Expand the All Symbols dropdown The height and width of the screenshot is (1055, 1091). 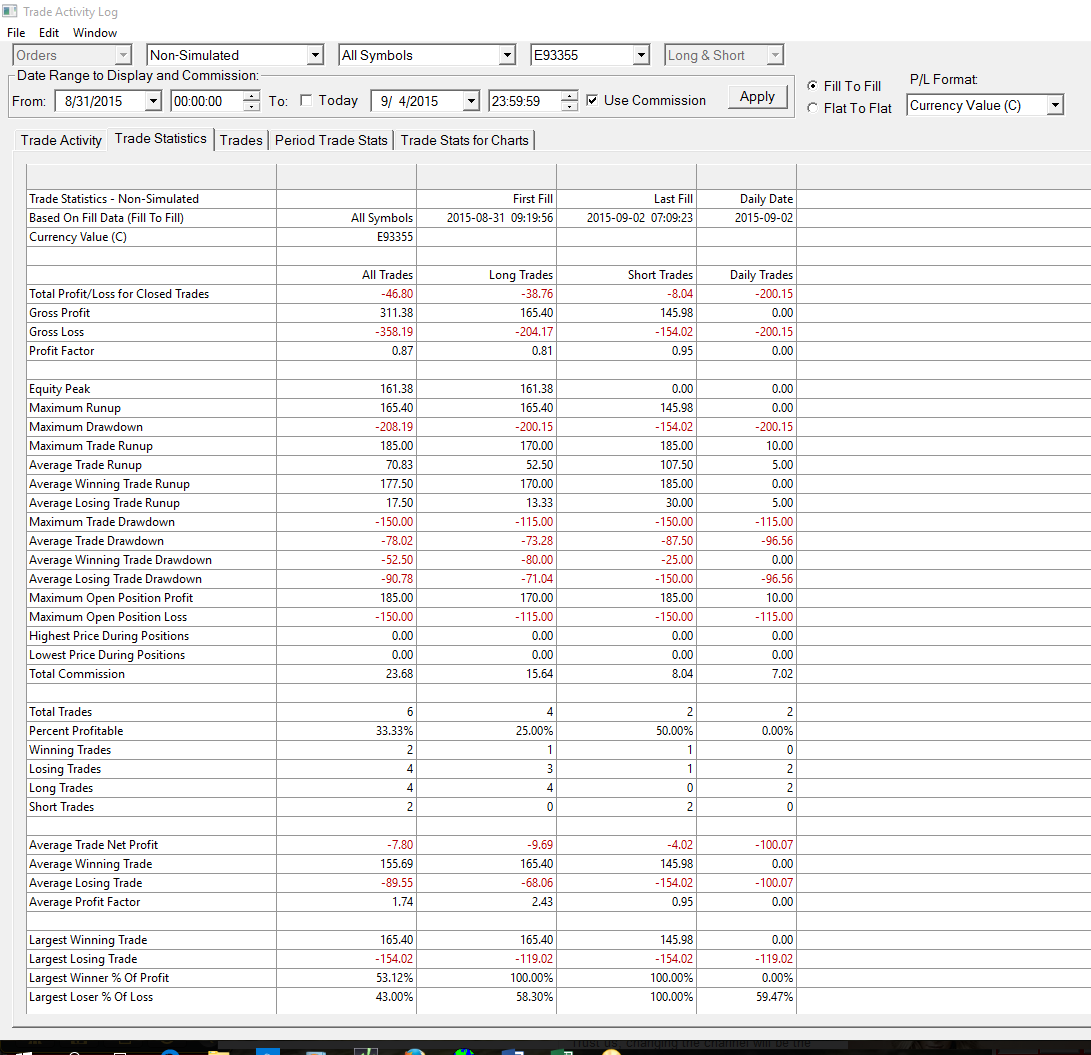point(507,55)
